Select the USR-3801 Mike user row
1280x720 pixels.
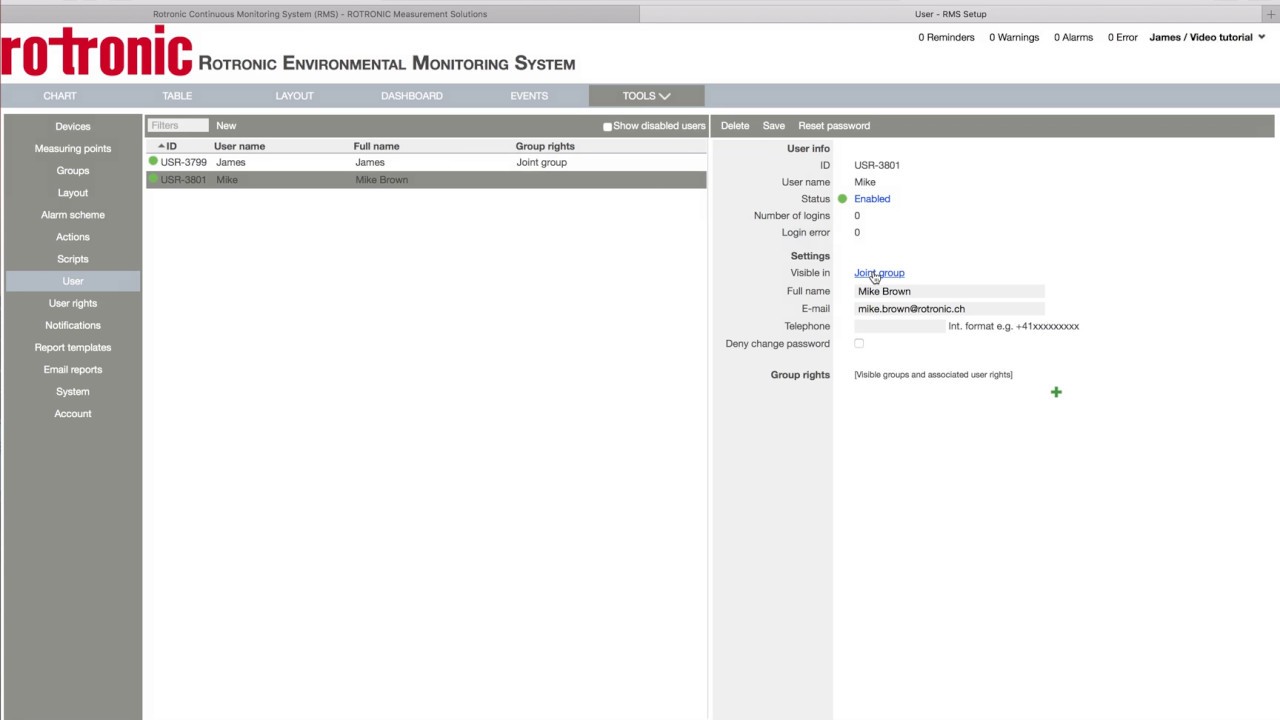click(426, 180)
